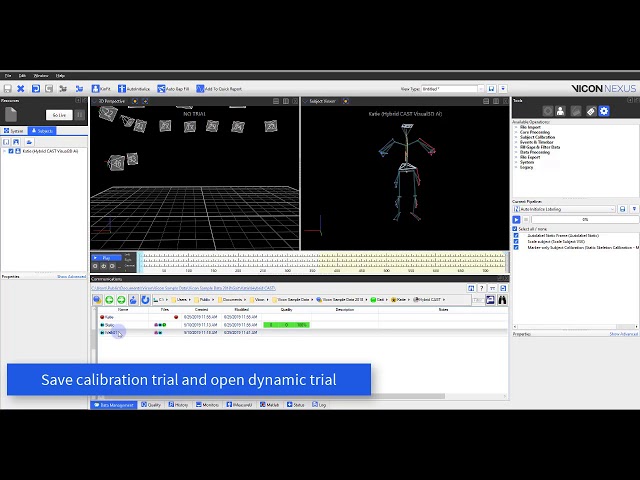The image size is (640, 480).
Task: Open the System Preparation tools icon
Action: [x=548, y=111]
